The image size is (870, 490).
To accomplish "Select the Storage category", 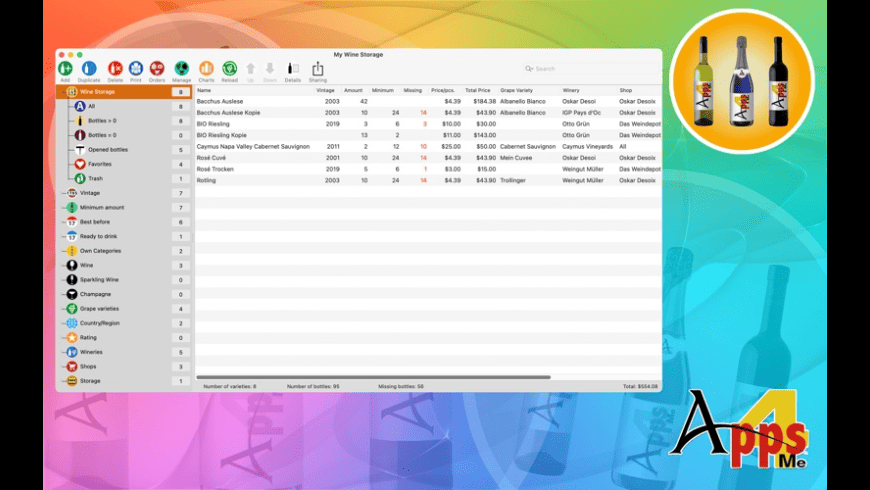I will point(124,381).
